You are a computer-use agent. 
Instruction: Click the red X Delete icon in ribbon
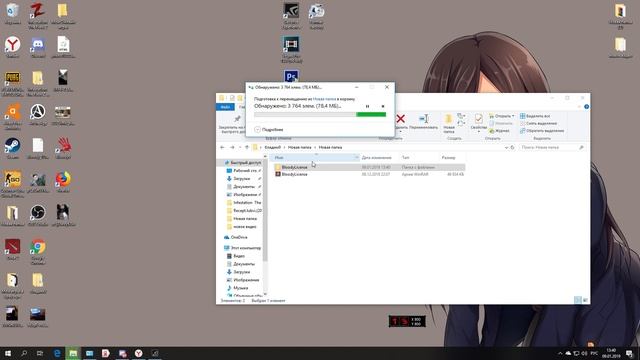point(400,119)
